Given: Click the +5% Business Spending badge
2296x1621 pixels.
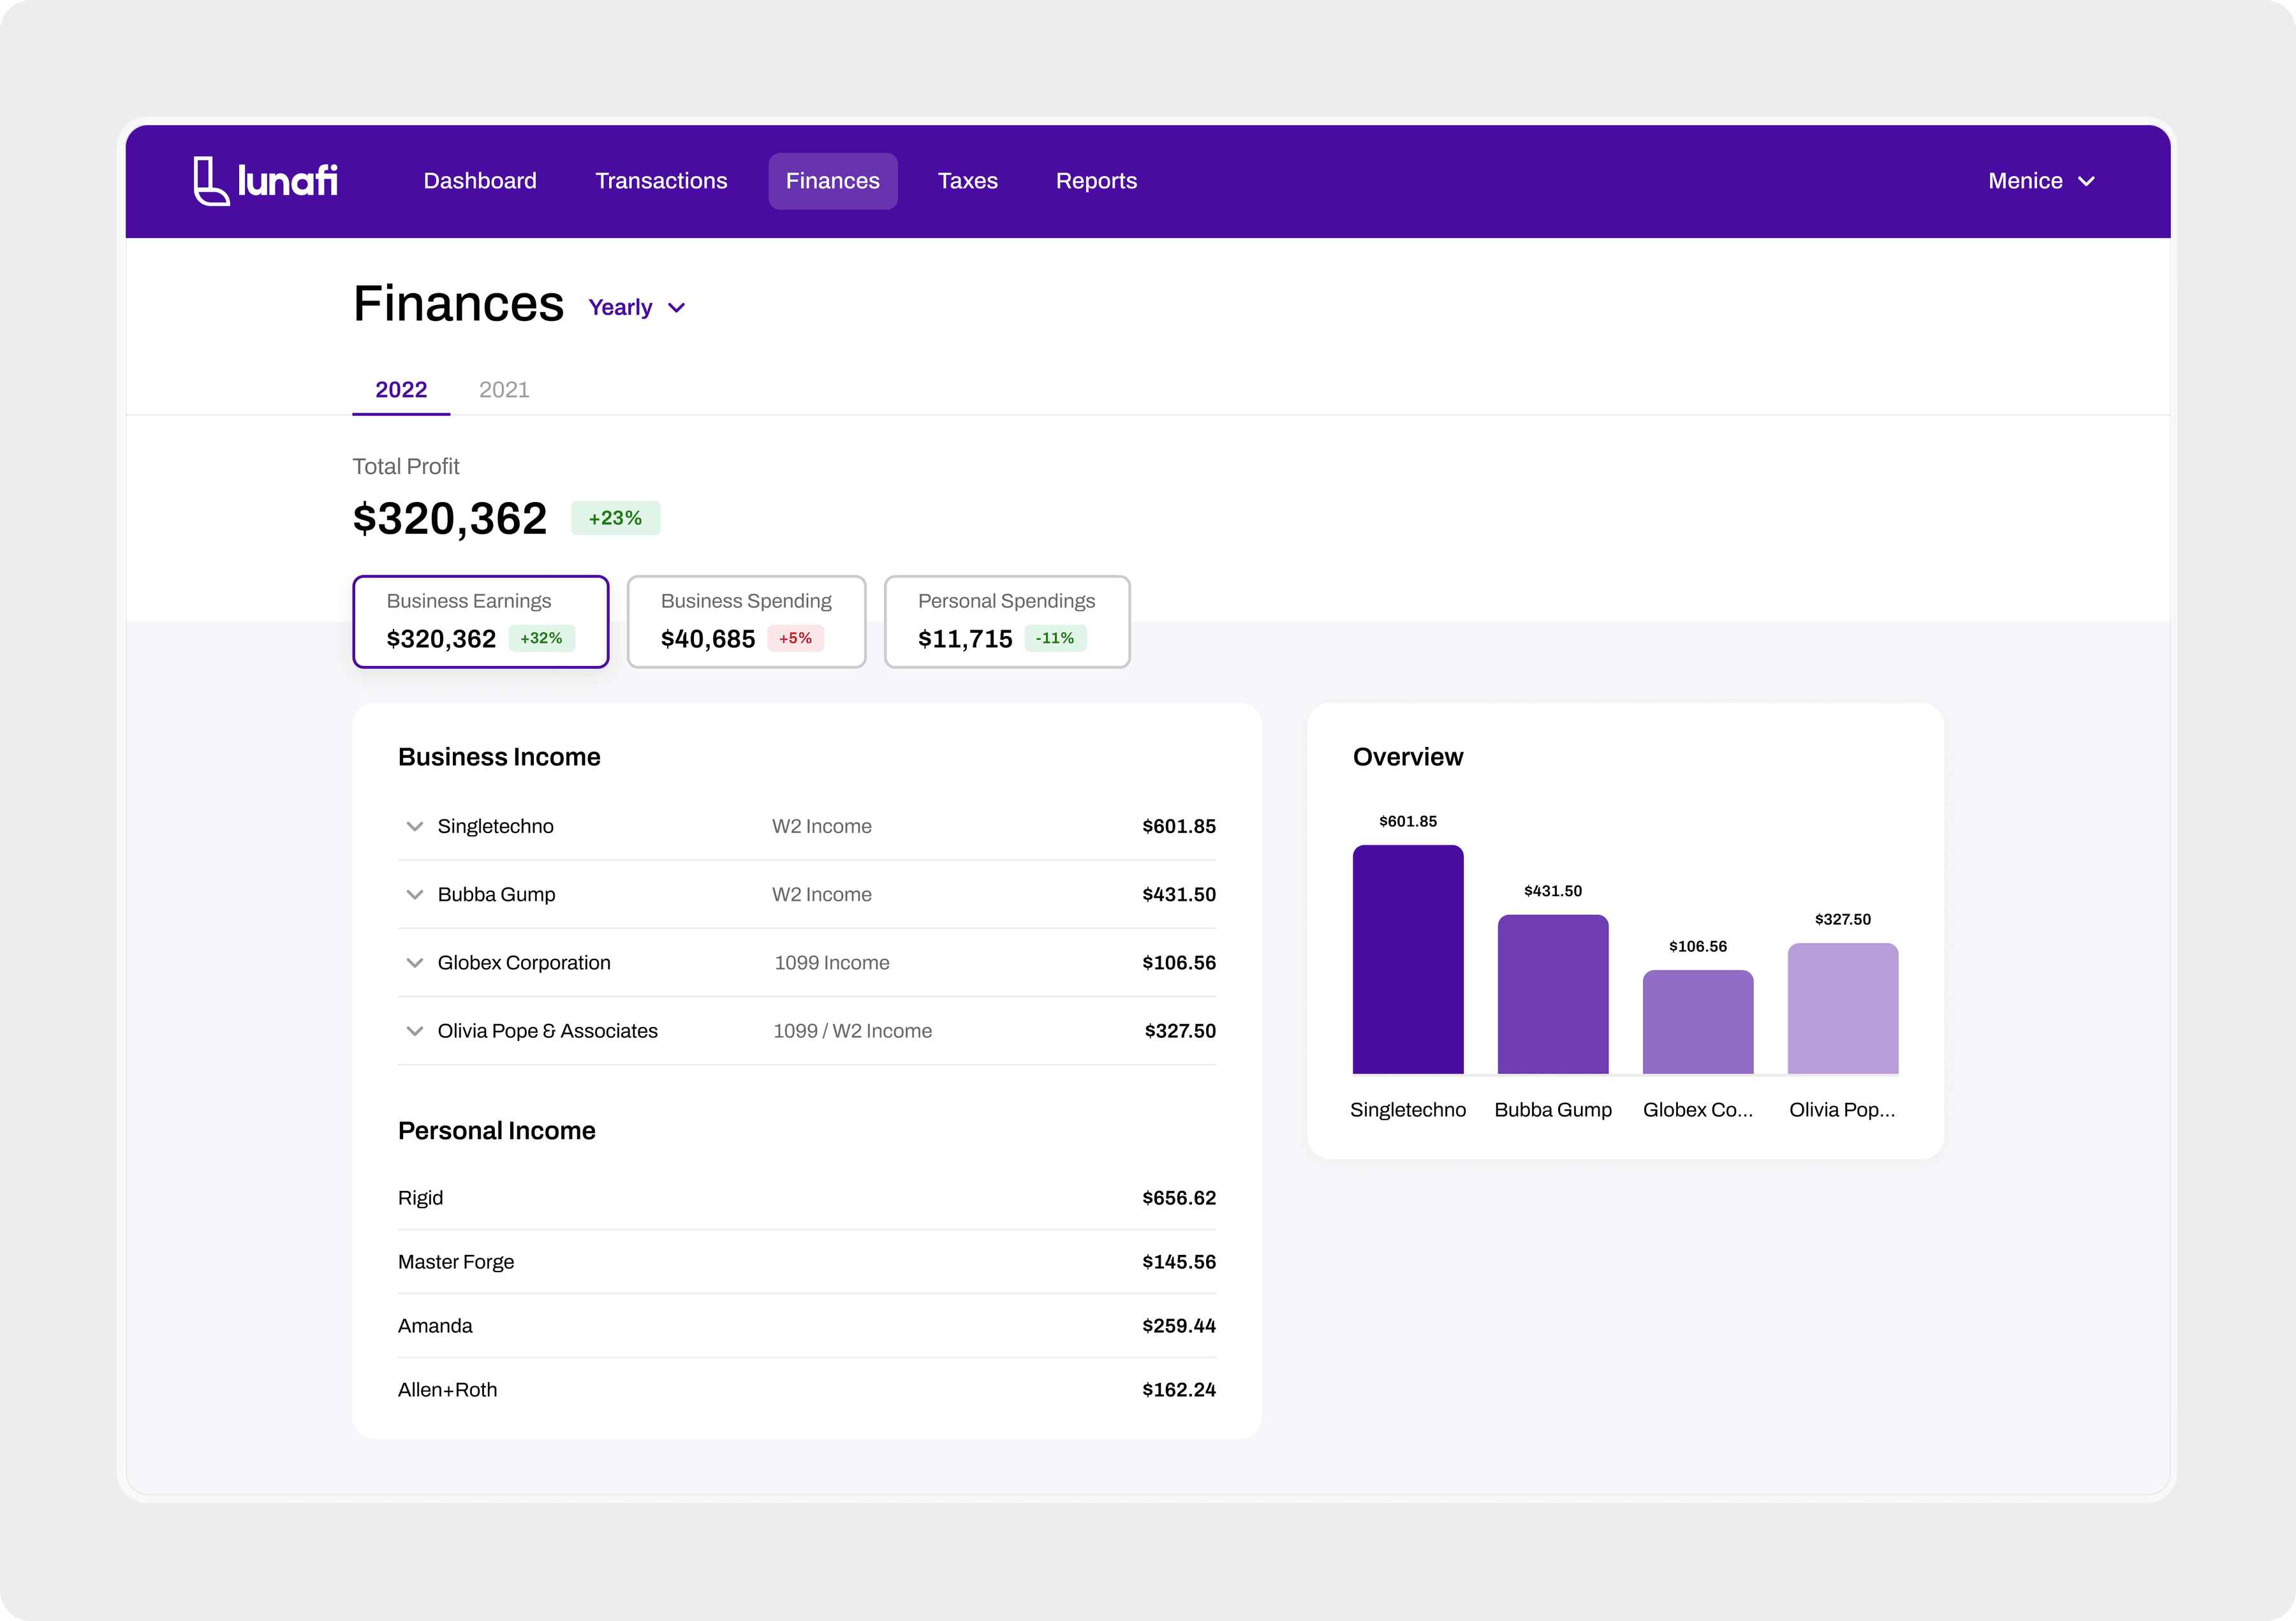Looking at the screenshot, I should click(x=795, y=638).
